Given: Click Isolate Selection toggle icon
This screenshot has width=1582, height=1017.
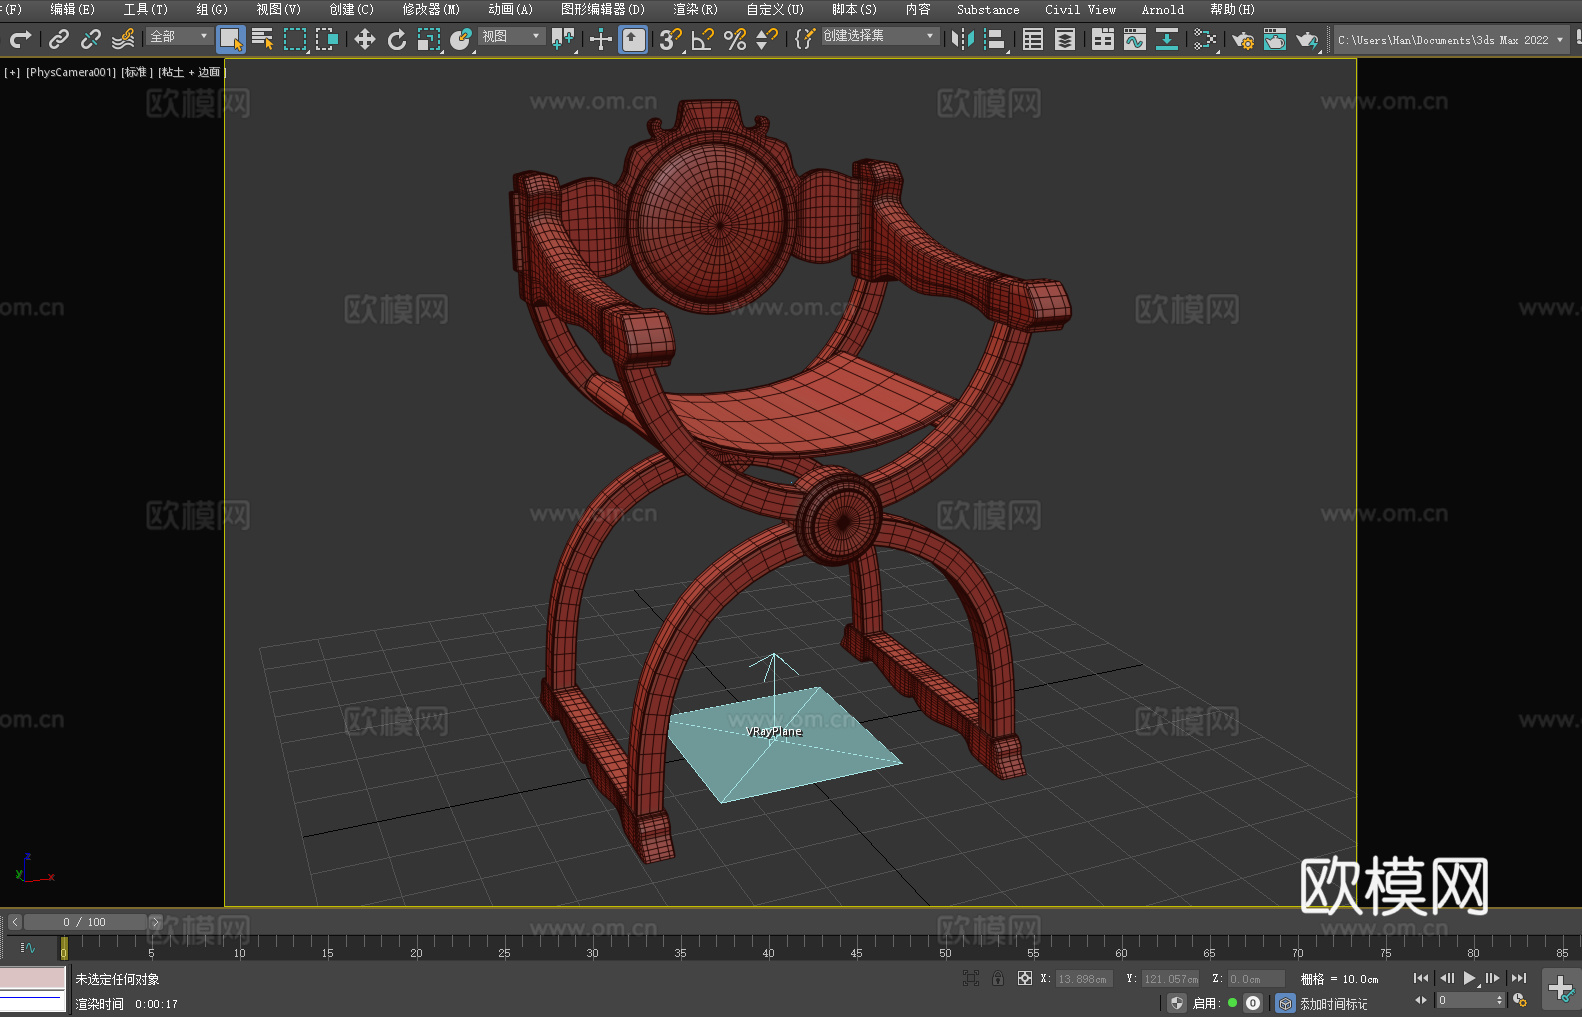Looking at the screenshot, I should [x=970, y=978].
